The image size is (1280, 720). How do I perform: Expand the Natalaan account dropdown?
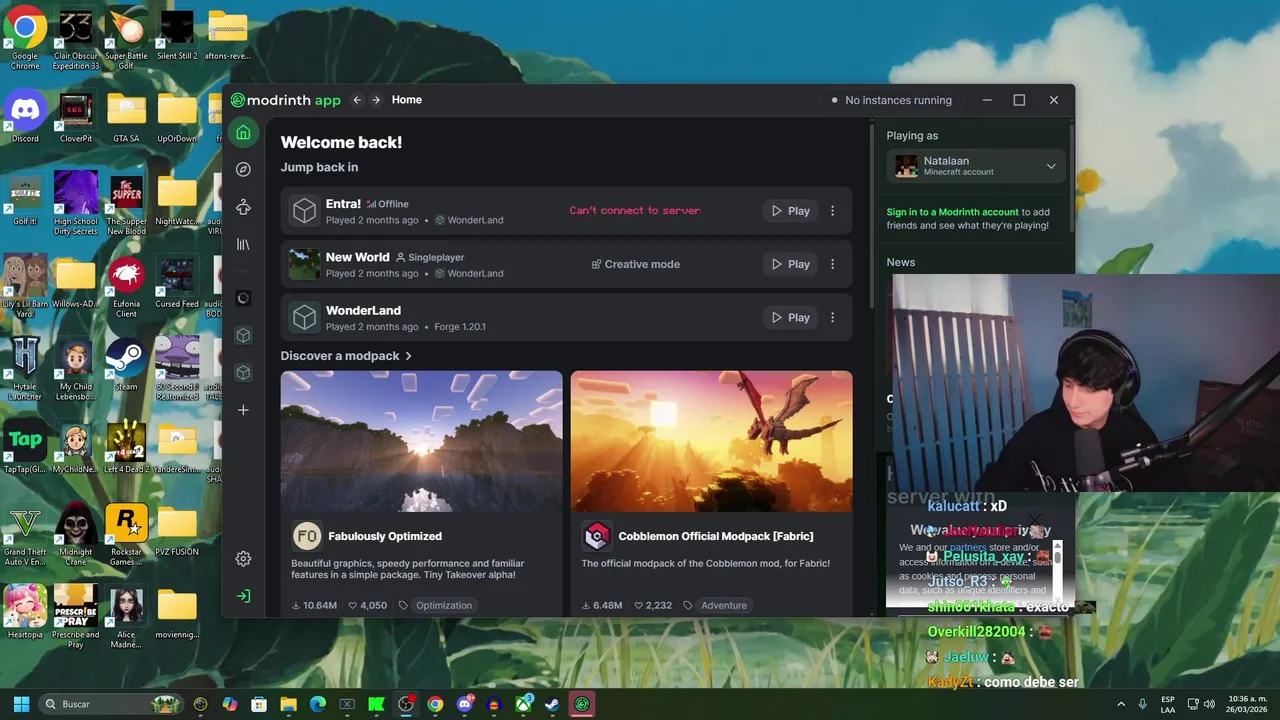point(1051,166)
